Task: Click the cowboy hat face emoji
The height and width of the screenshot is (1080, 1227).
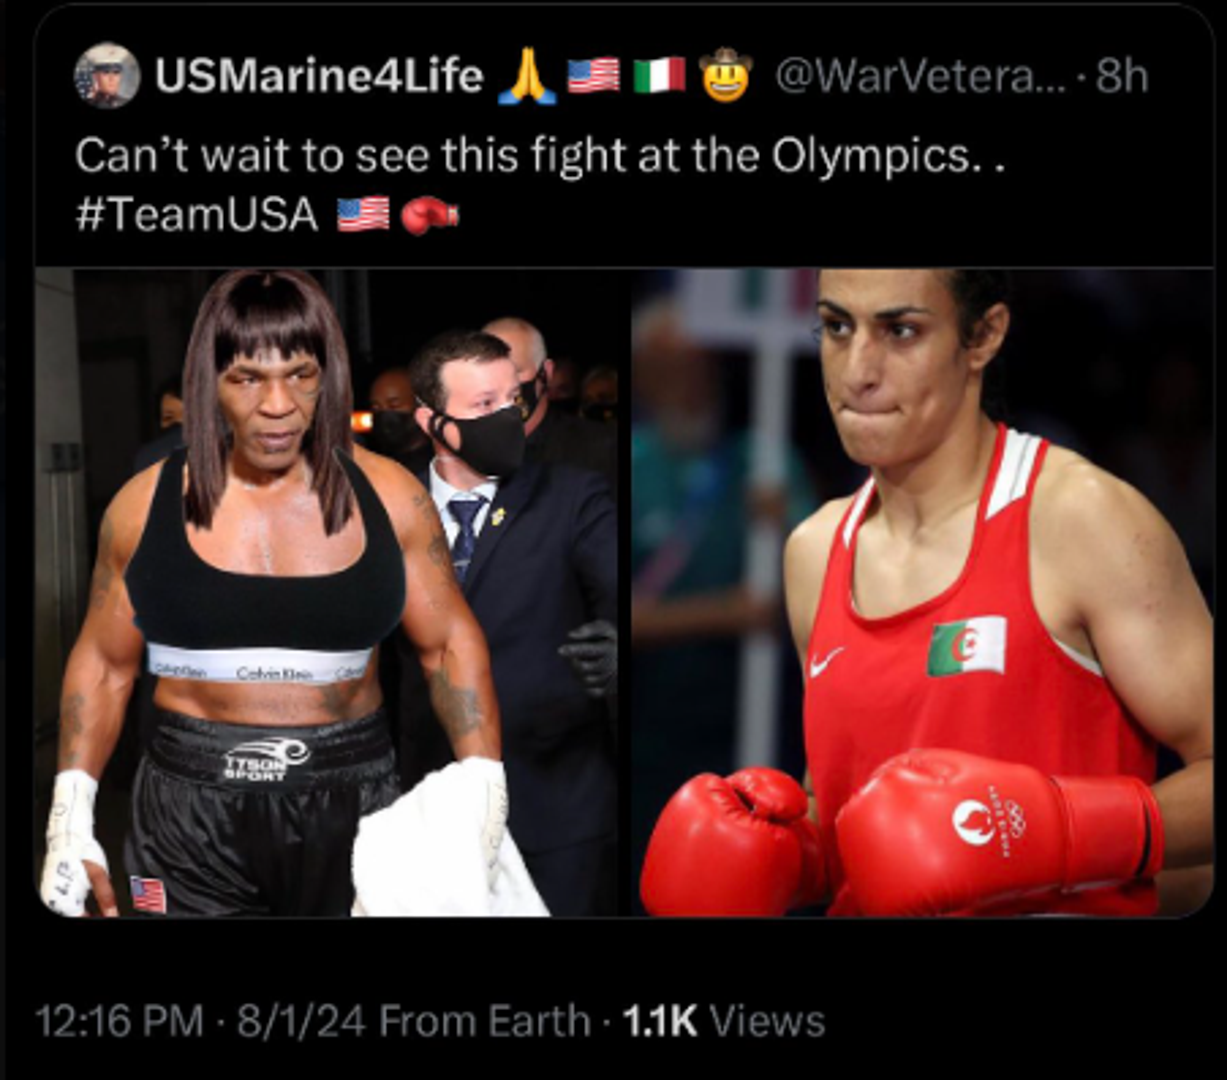Action: pyautogui.click(x=726, y=74)
